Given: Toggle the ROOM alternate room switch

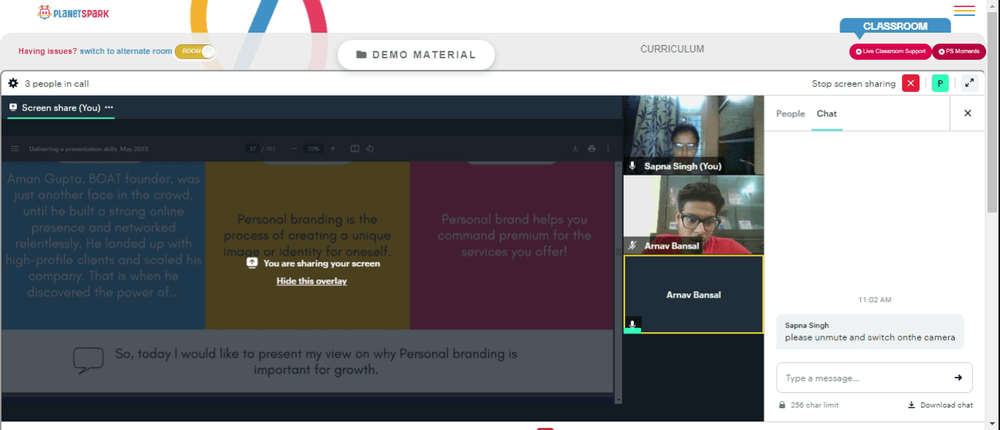Looking at the screenshot, I should pyautogui.click(x=195, y=51).
